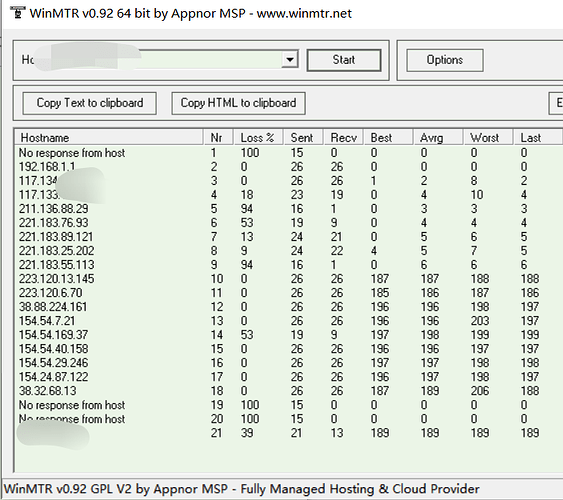Click Copy HTML to clipboard
Viewport: 563px width, 500px height.
(238, 103)
